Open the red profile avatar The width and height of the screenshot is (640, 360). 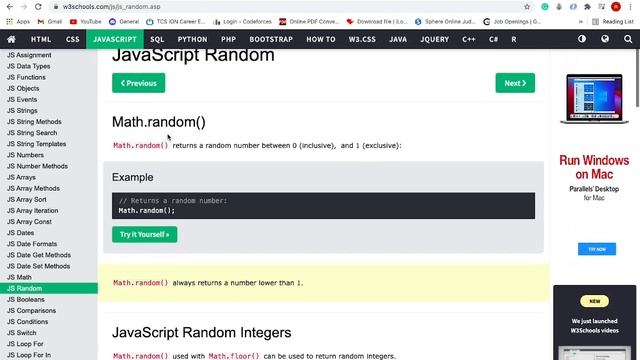pyautogui.click(x=616, y=7)
